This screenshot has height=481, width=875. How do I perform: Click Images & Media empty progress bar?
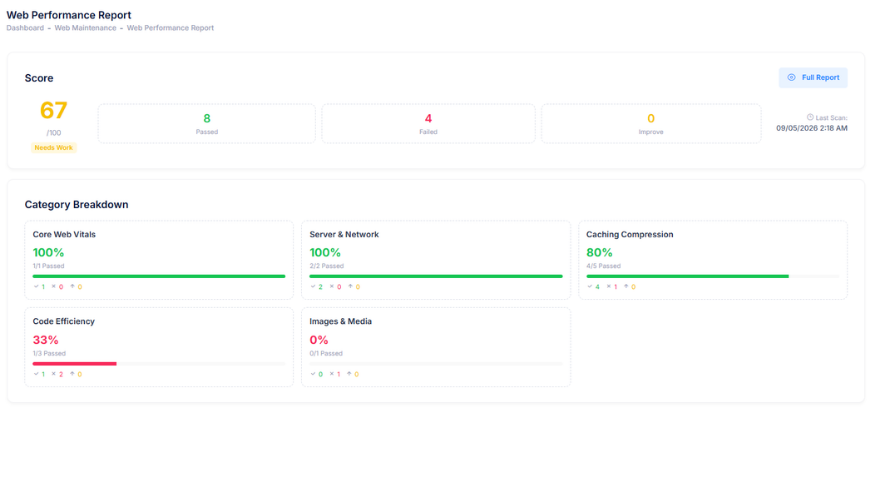(436, 364)
